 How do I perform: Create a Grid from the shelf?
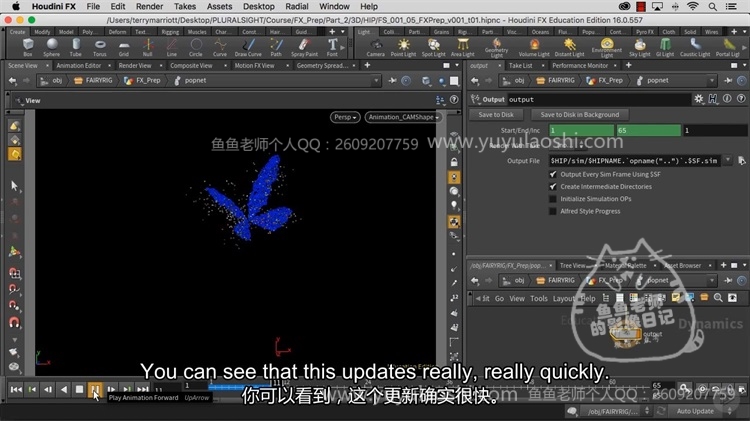124,47
